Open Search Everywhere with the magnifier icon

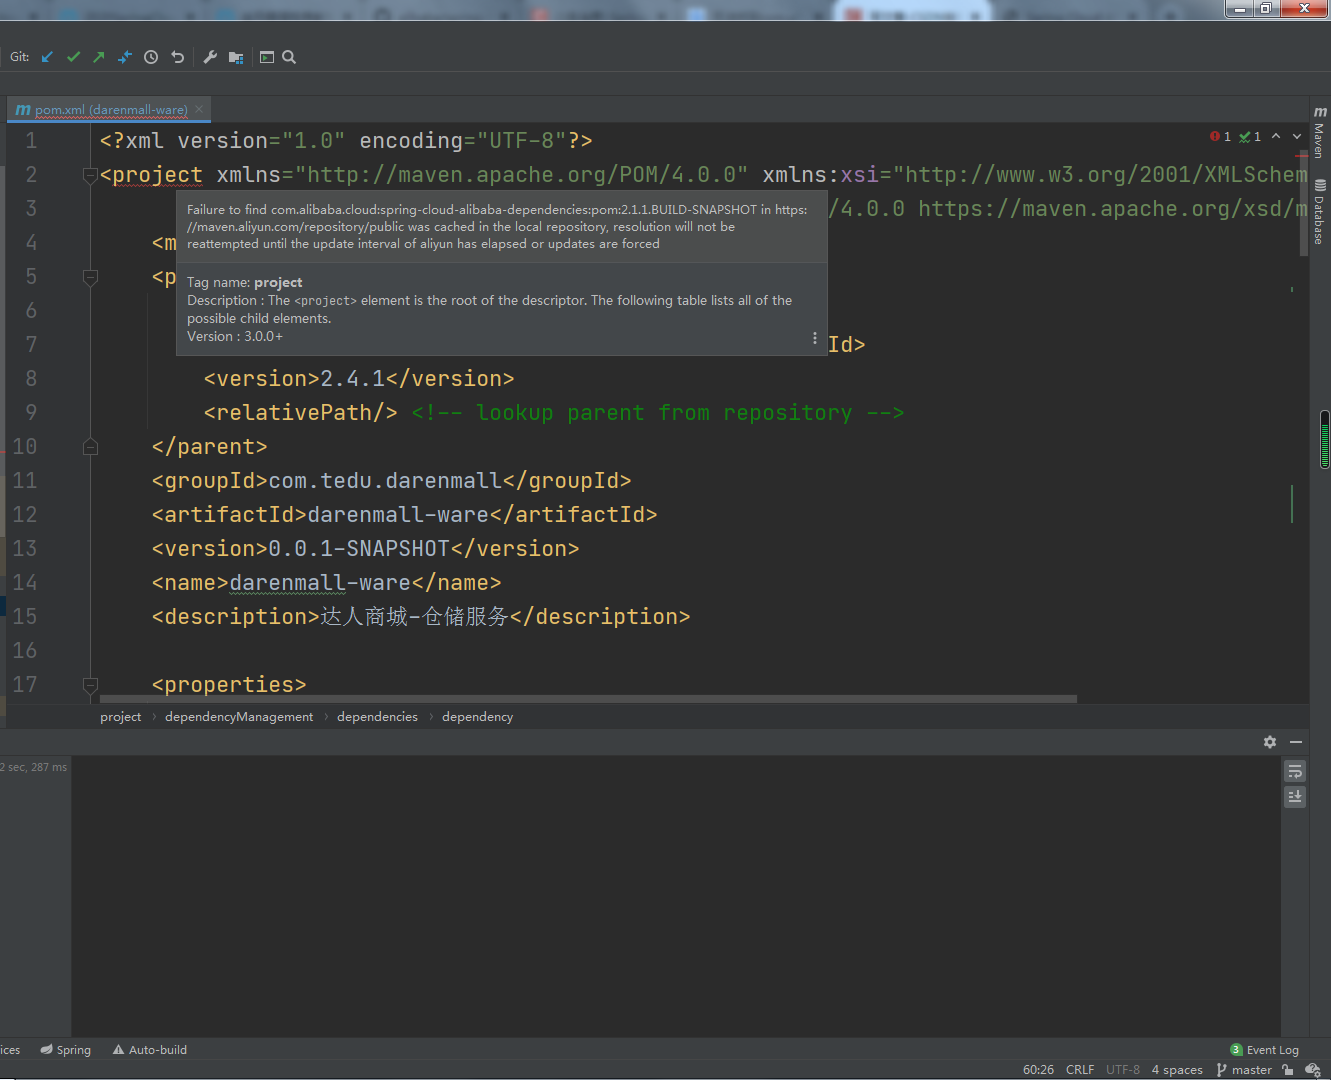click(x=288, y=57)
